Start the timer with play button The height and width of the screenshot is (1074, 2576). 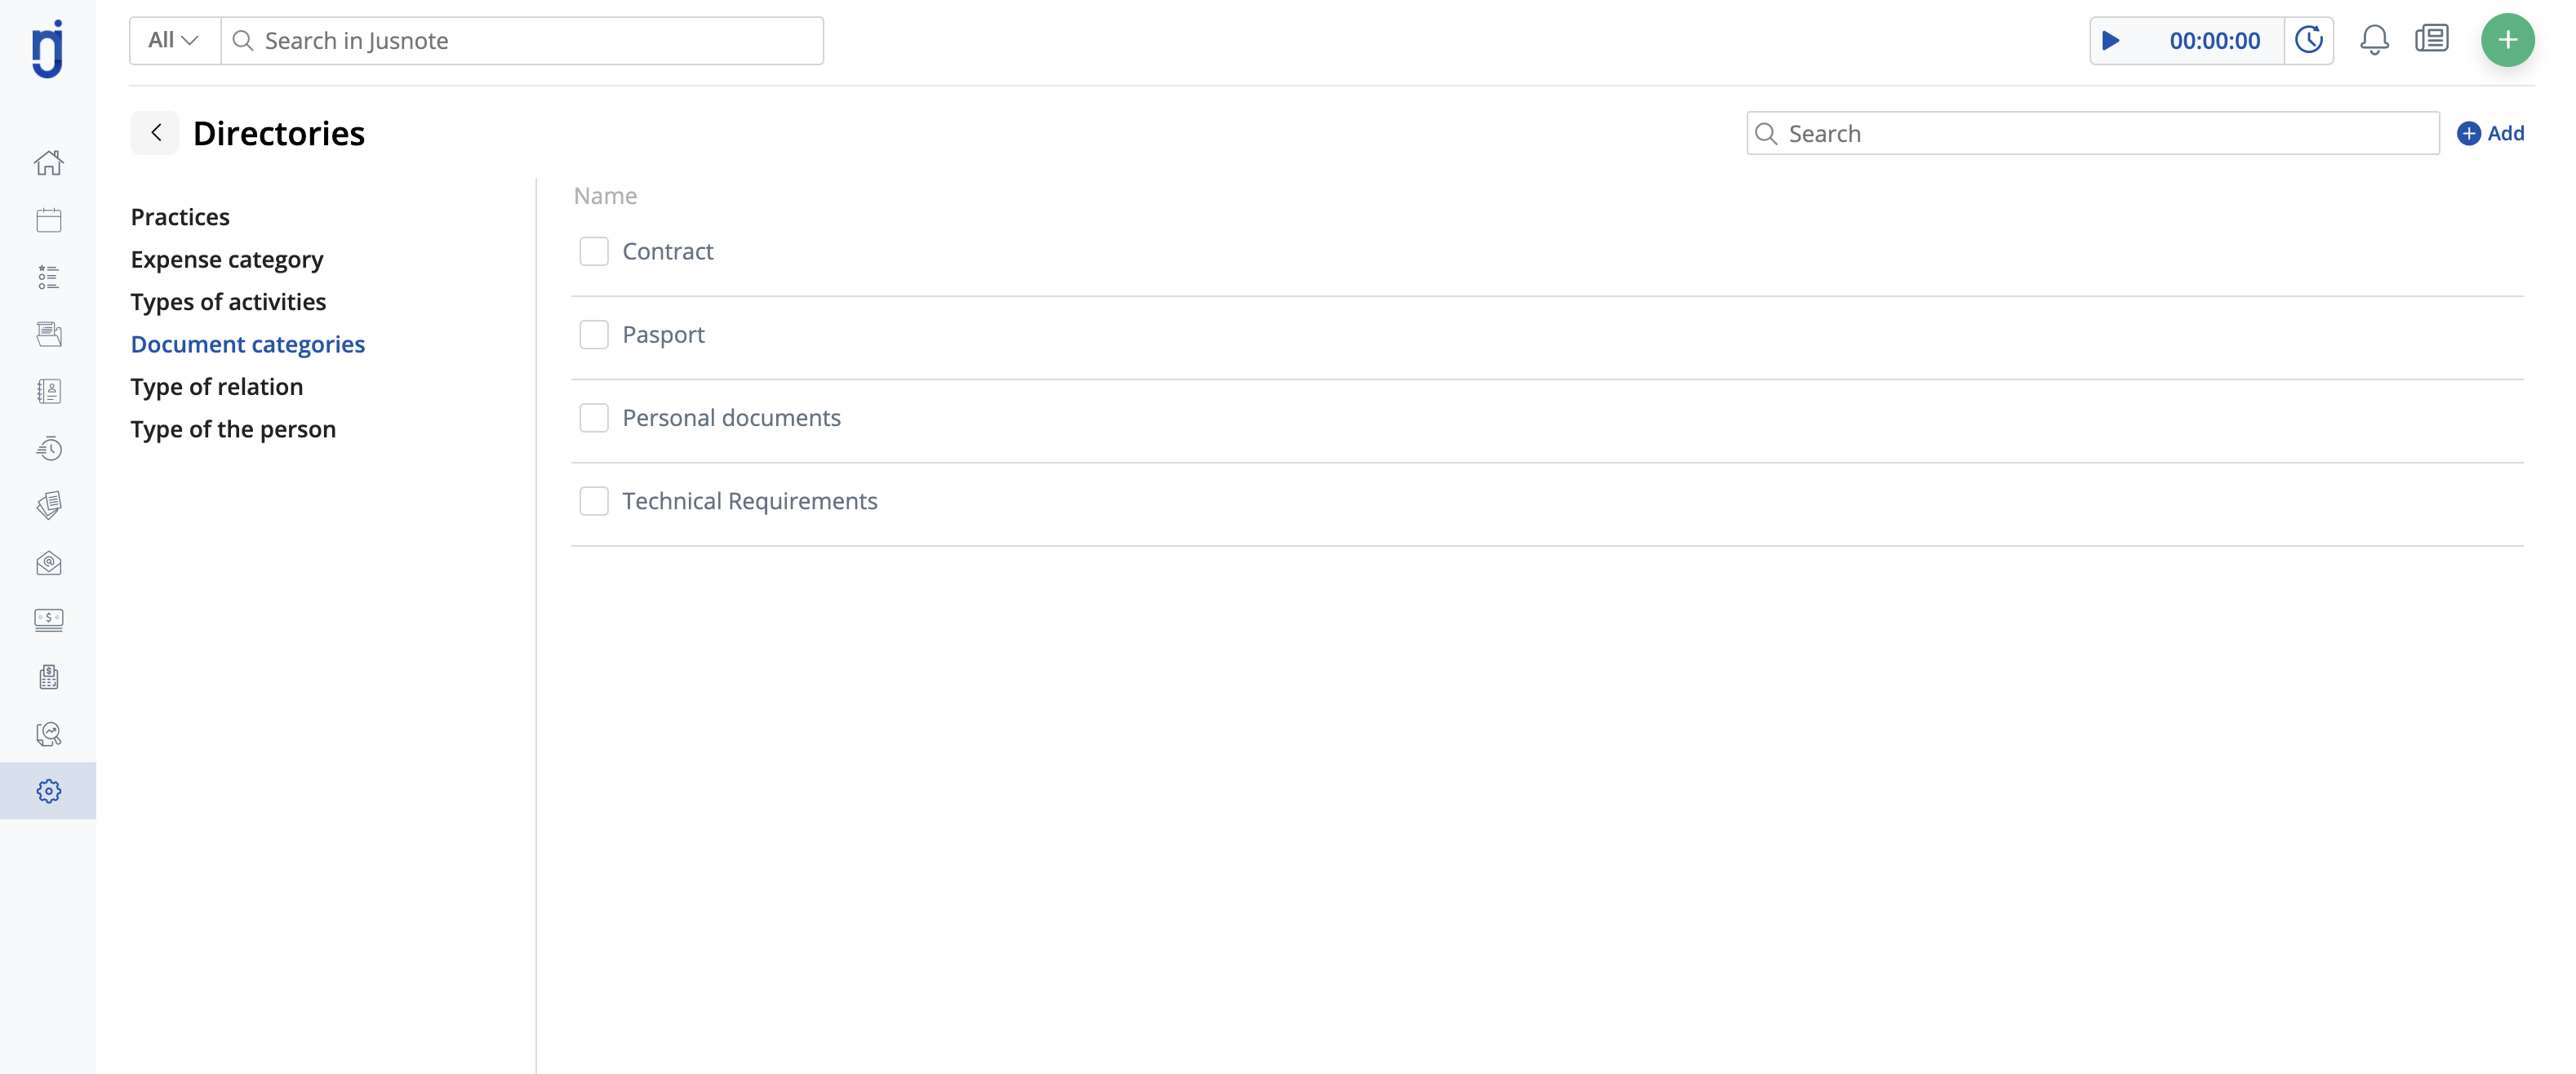click(2111, 41)
